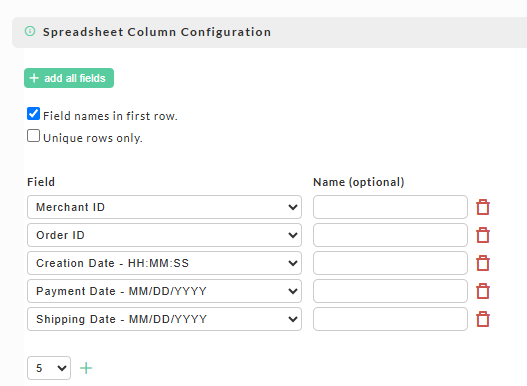Click the green plus icon to add rows
Screen dimensions: 527x386
[x=86, y=368]
